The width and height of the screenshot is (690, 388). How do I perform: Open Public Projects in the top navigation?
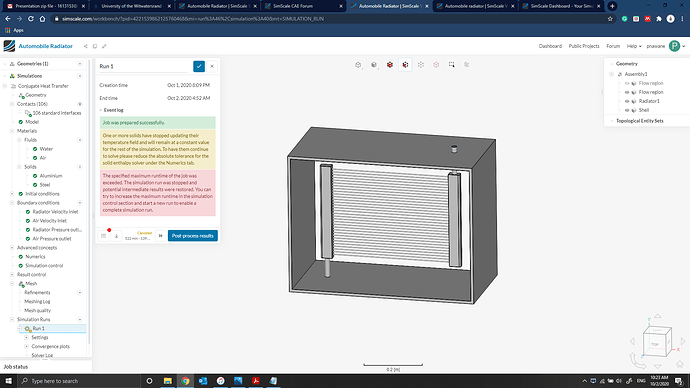584,46
